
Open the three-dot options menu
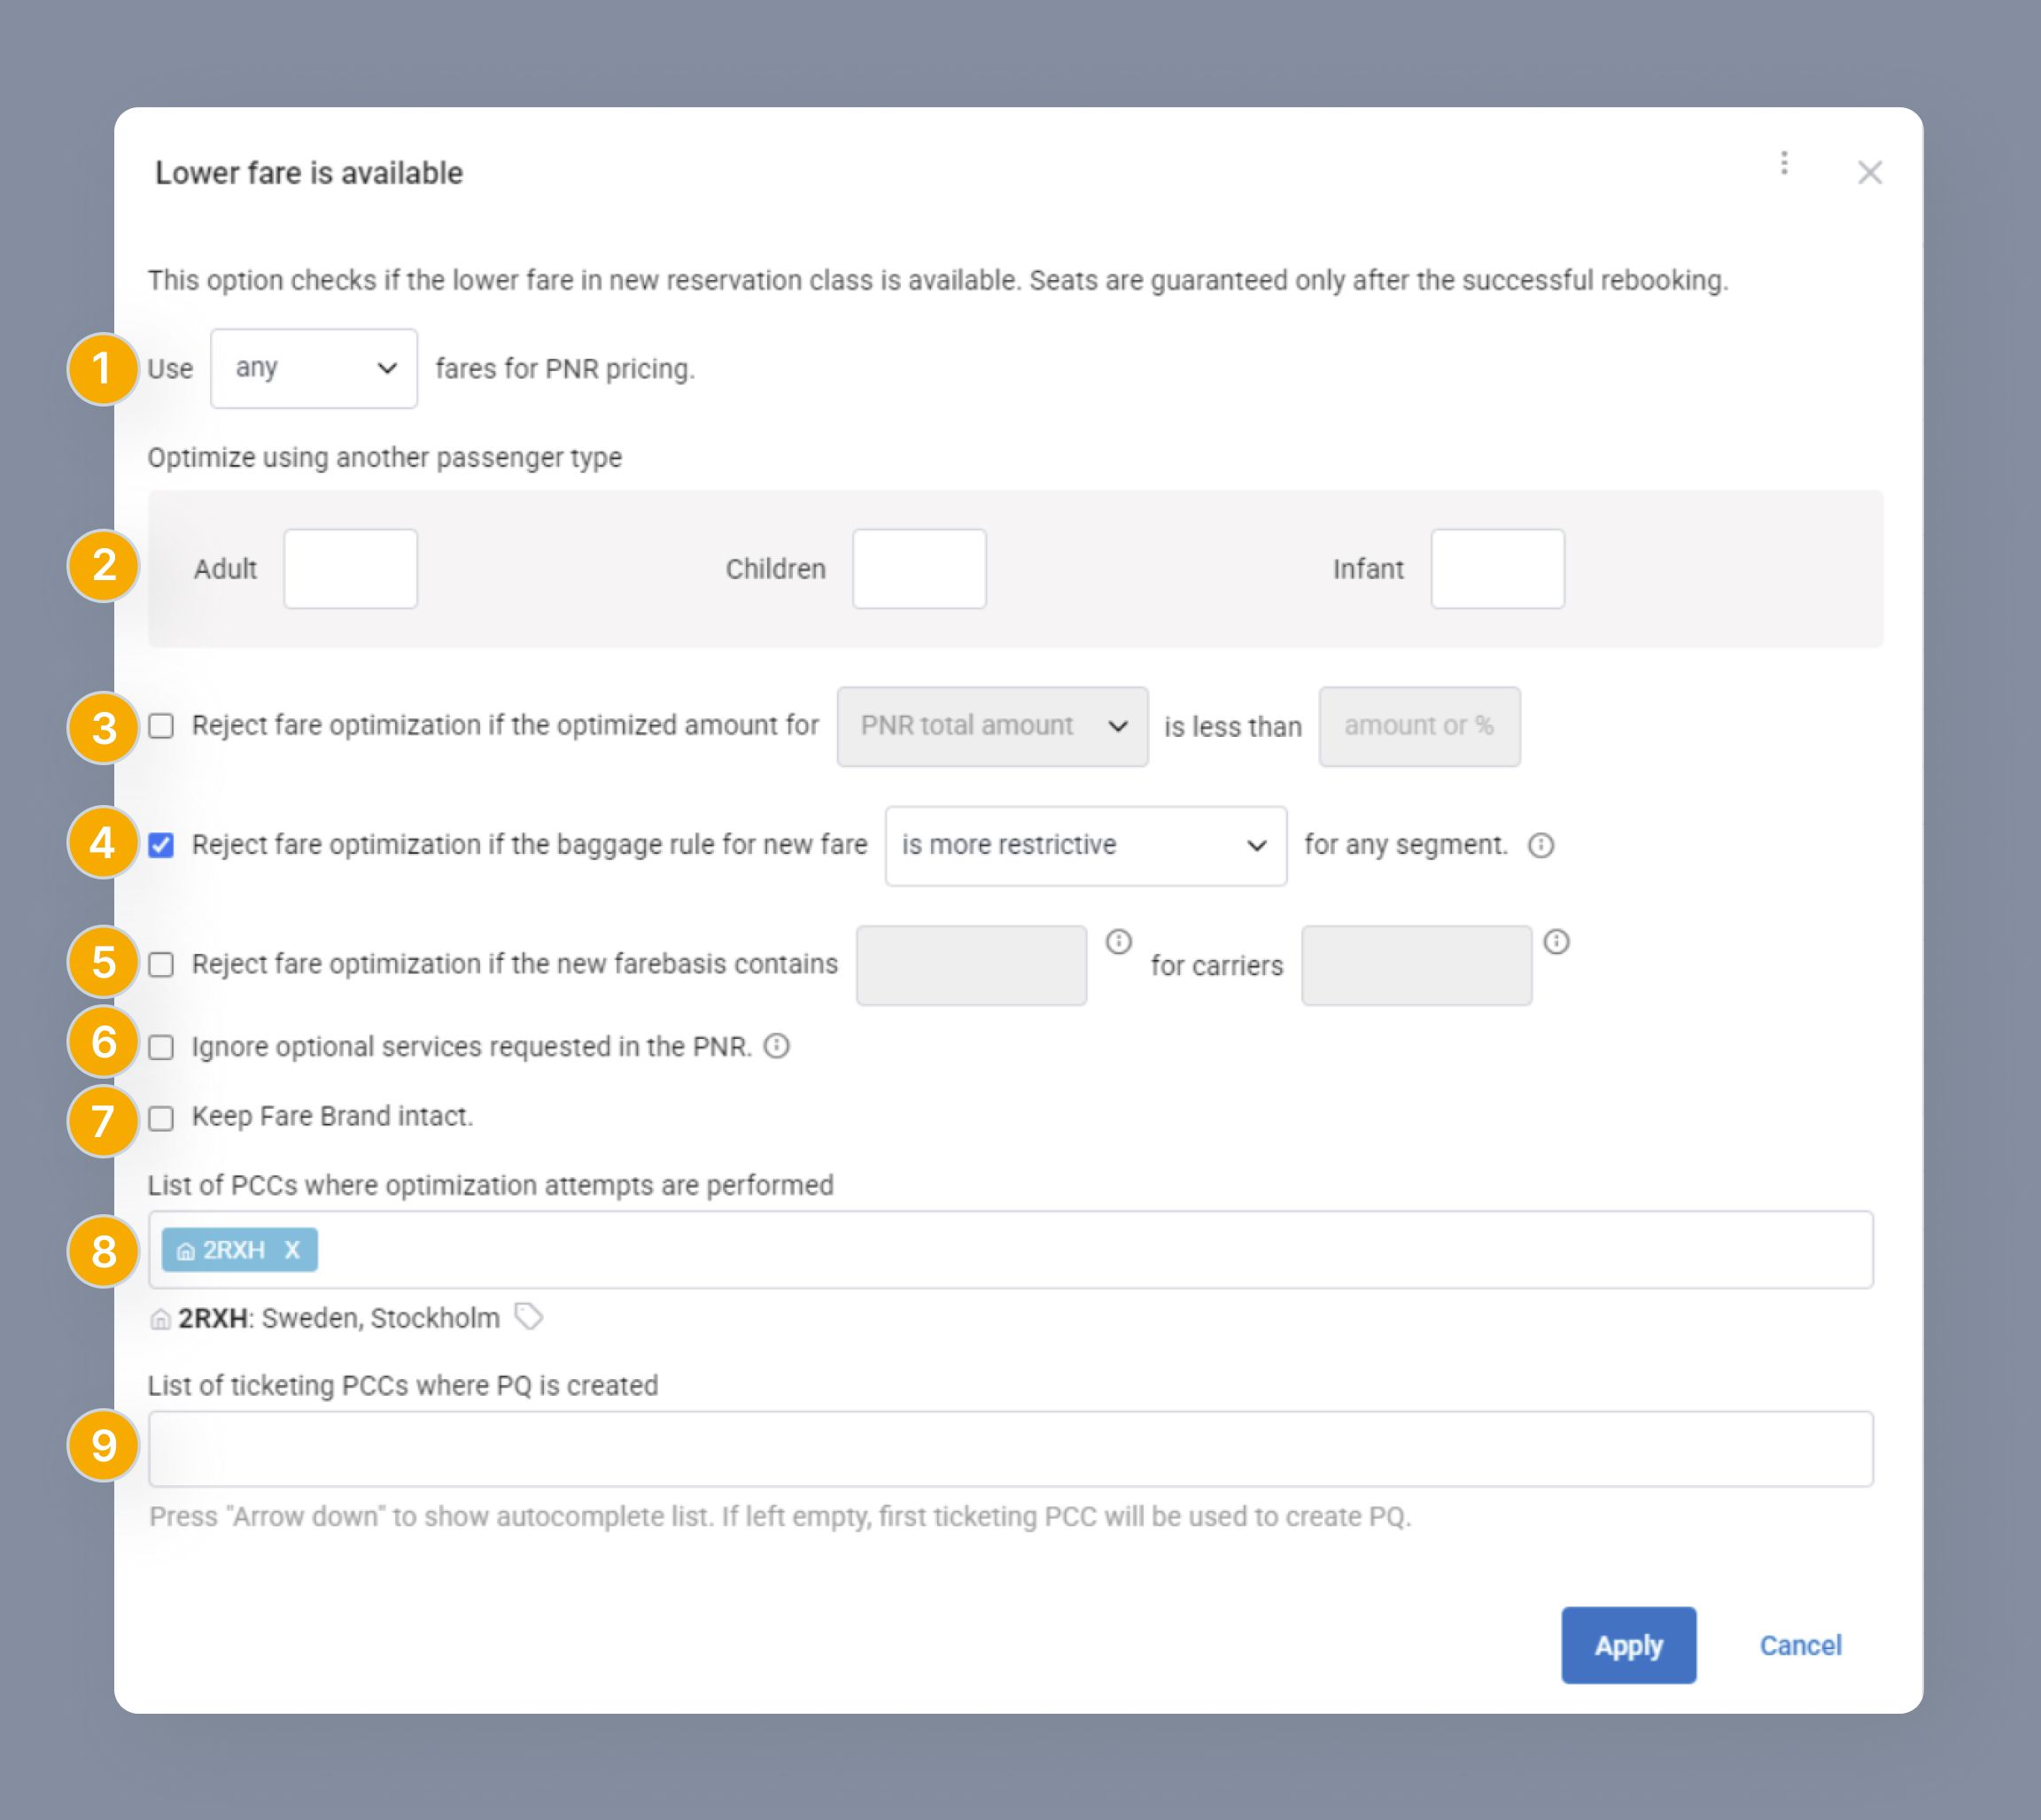click(x=1784, y=163)
